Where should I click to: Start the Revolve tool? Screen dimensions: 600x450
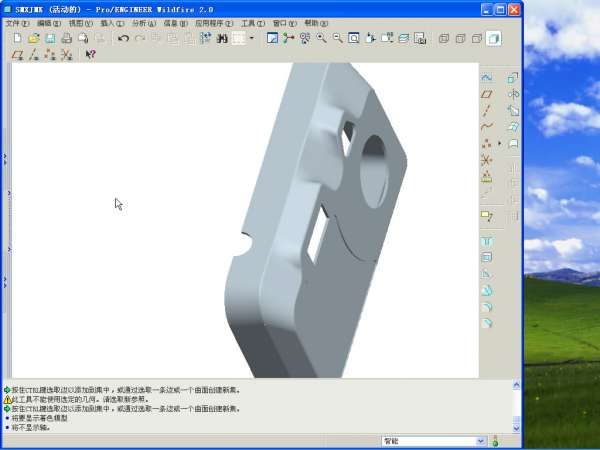pyautogui.click(x=513, y=94)
